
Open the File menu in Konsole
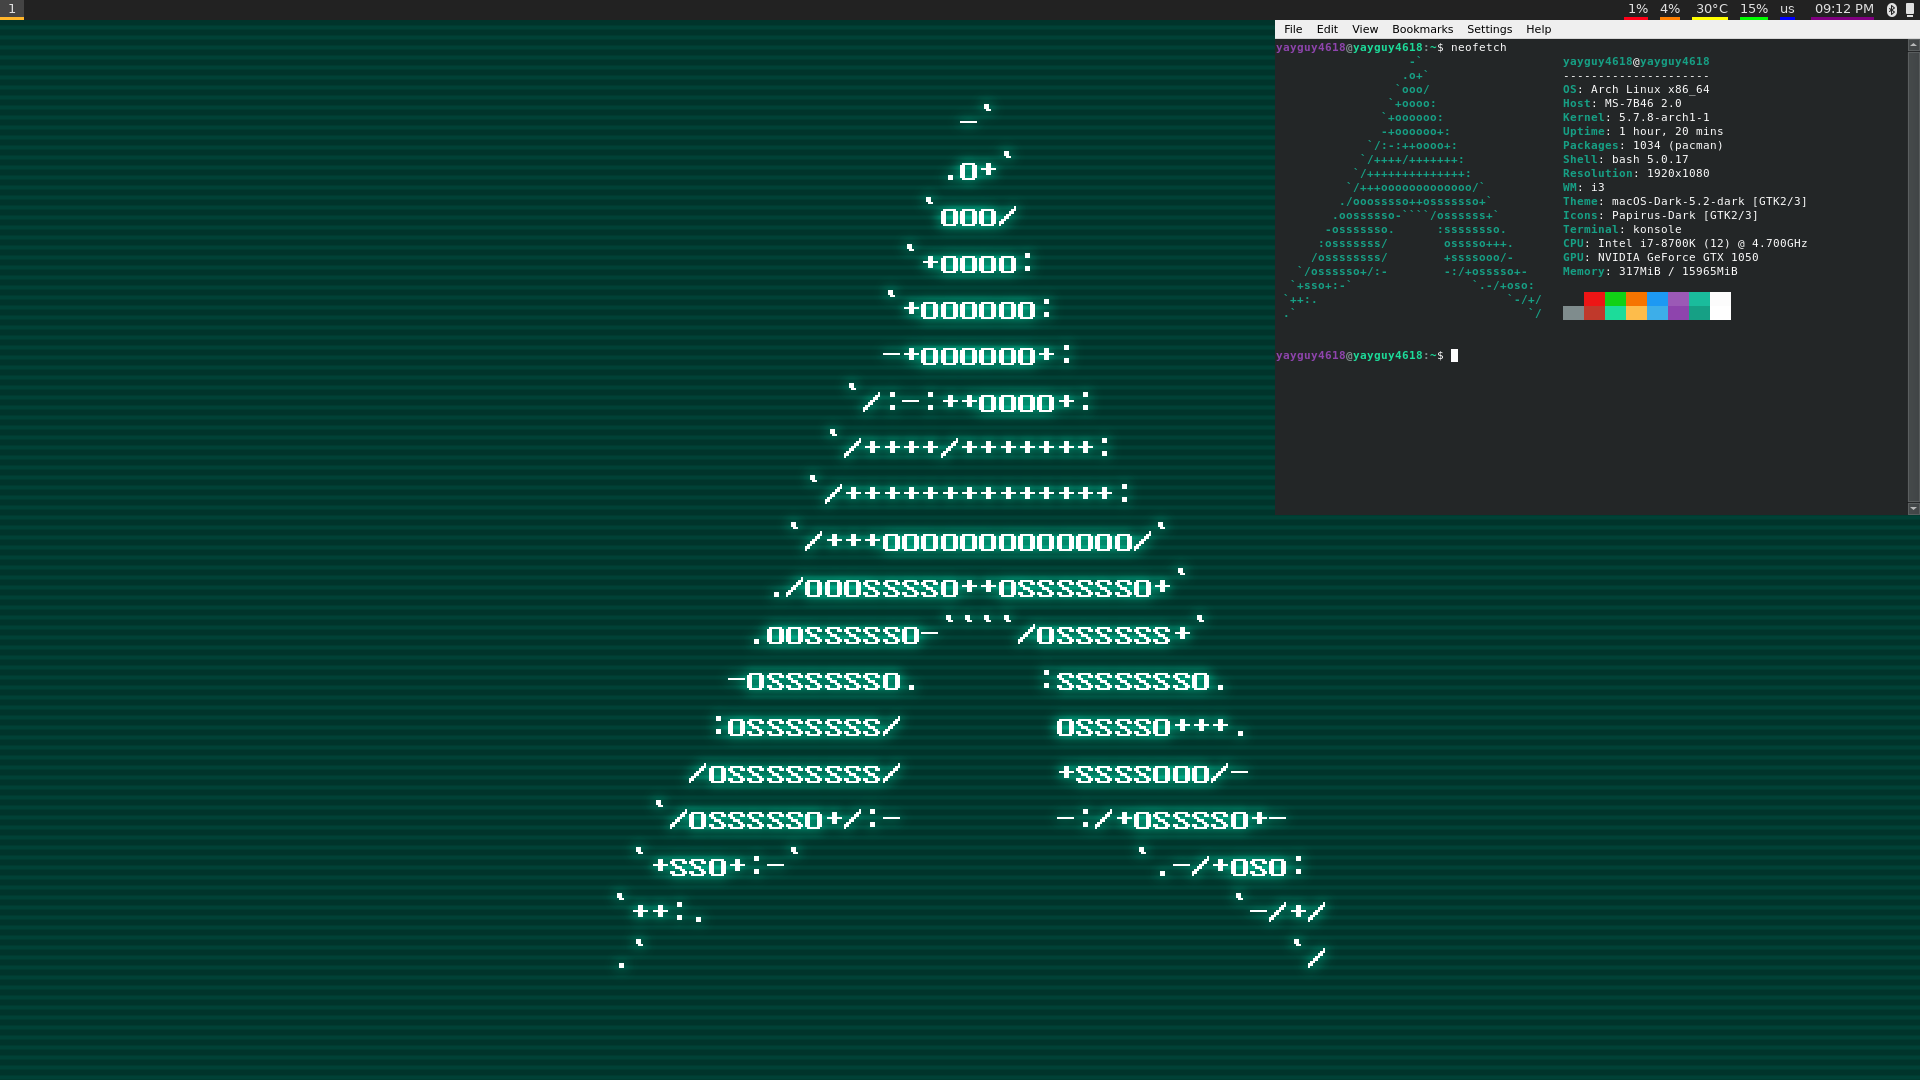point(1293,29)
